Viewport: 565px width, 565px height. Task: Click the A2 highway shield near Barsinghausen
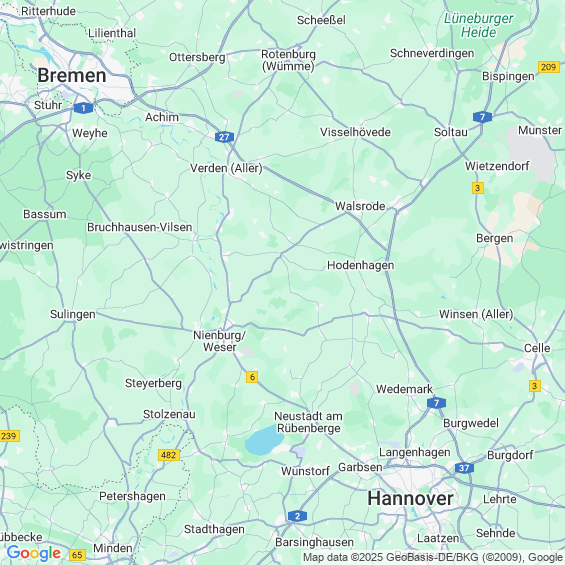click(297, 516)
